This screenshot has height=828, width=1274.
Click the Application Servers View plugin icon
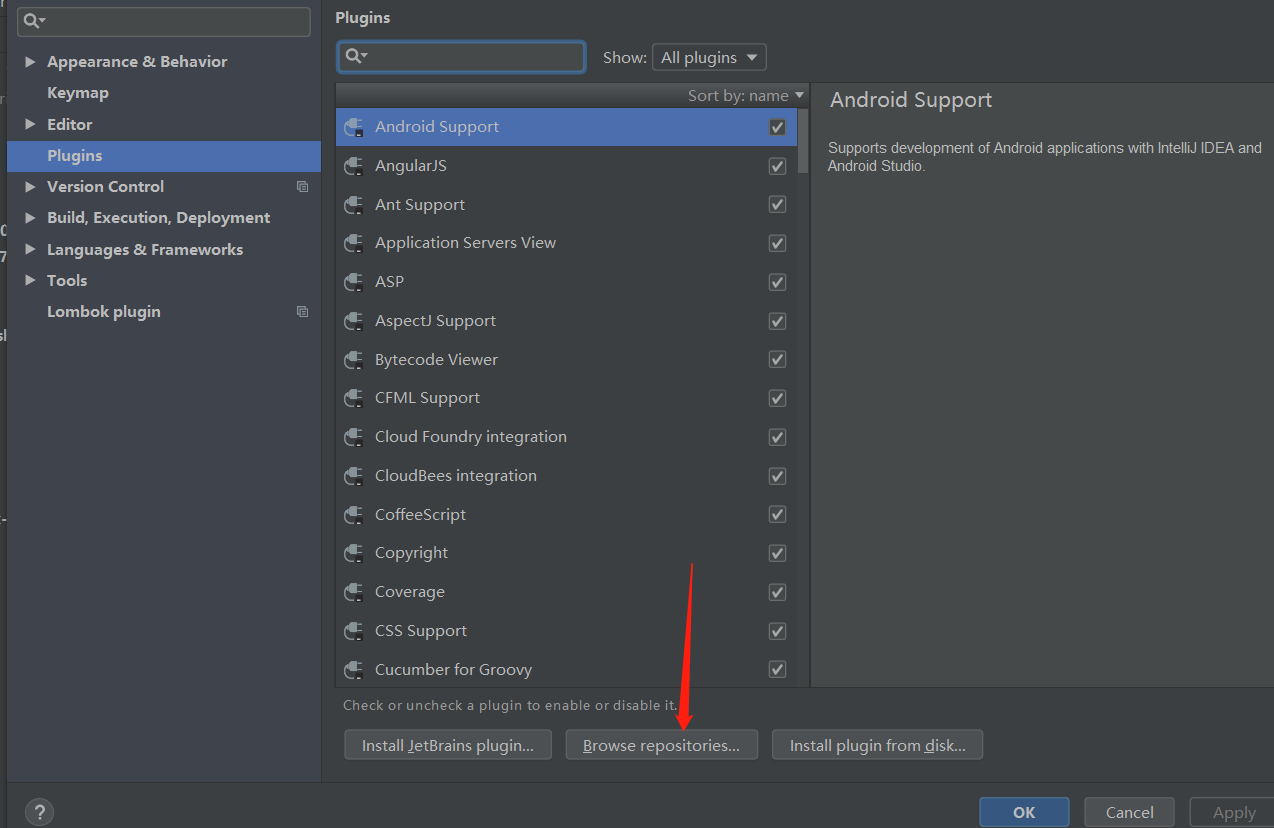coord(353,243)
